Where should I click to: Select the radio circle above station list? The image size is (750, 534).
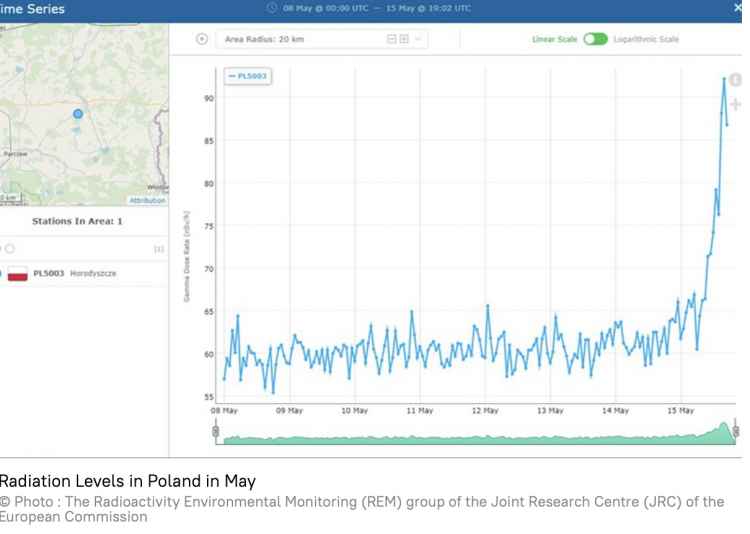[10, 248]
